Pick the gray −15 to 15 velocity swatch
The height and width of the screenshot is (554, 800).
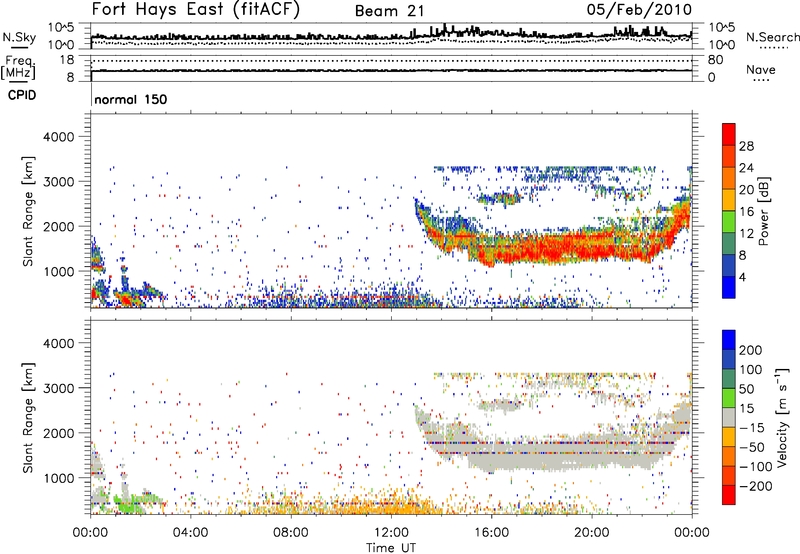(729, 418)
